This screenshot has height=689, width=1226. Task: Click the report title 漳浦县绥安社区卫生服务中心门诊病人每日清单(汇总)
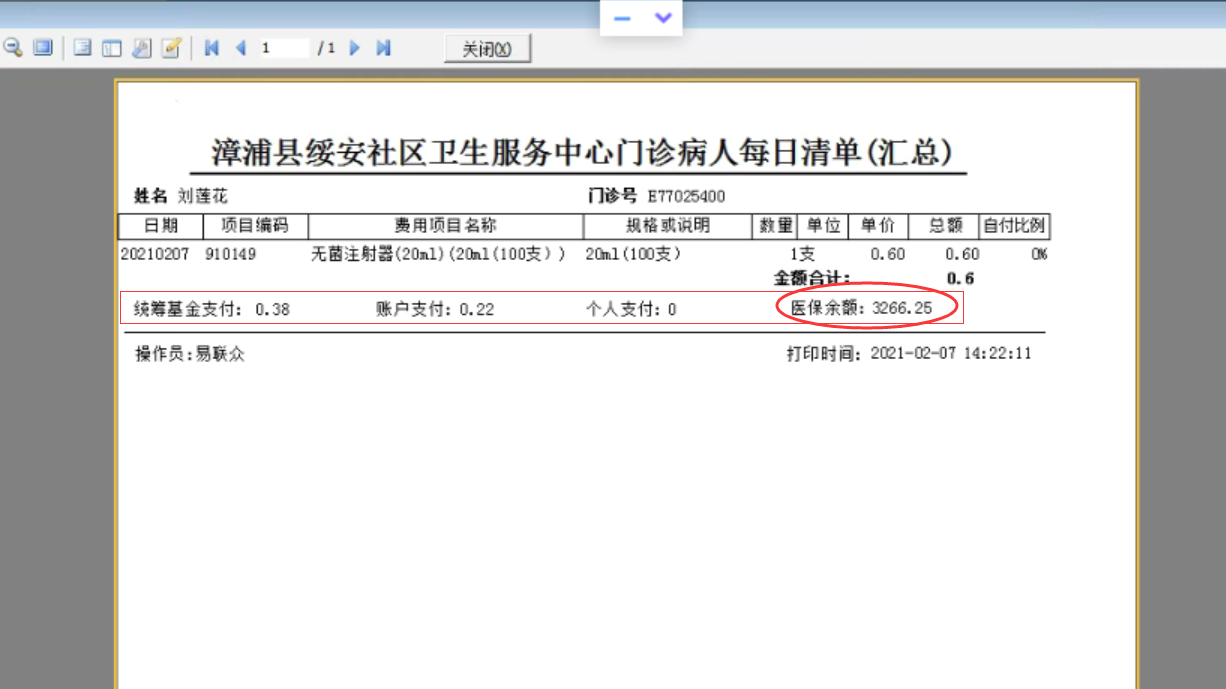(580, 153)
